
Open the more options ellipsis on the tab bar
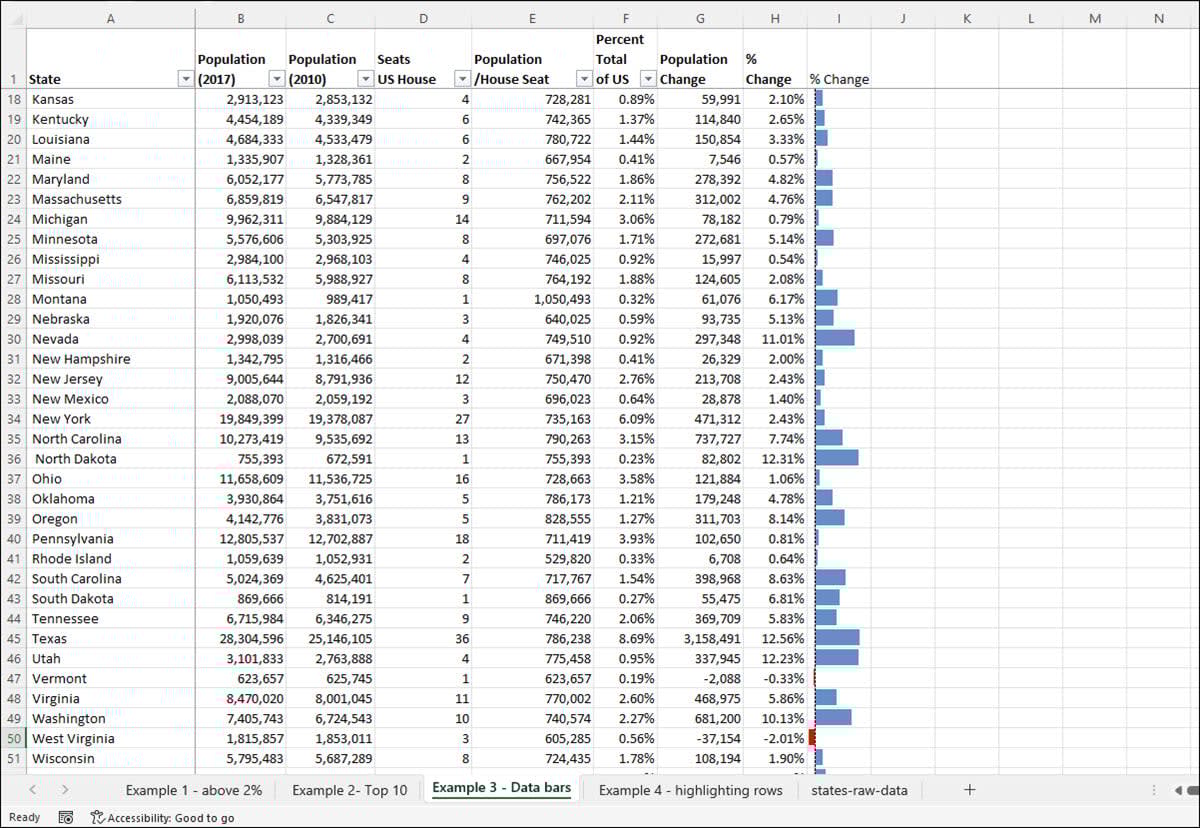point(1153,789)
